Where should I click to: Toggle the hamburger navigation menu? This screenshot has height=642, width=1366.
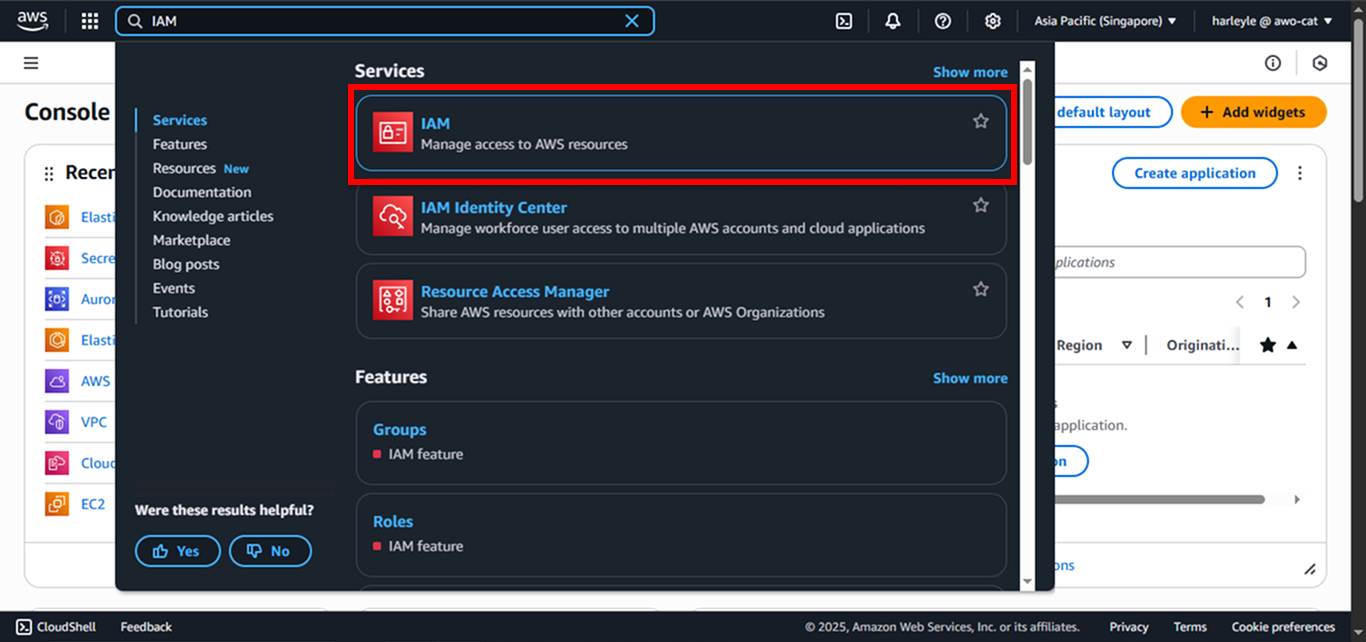point(31,63)
